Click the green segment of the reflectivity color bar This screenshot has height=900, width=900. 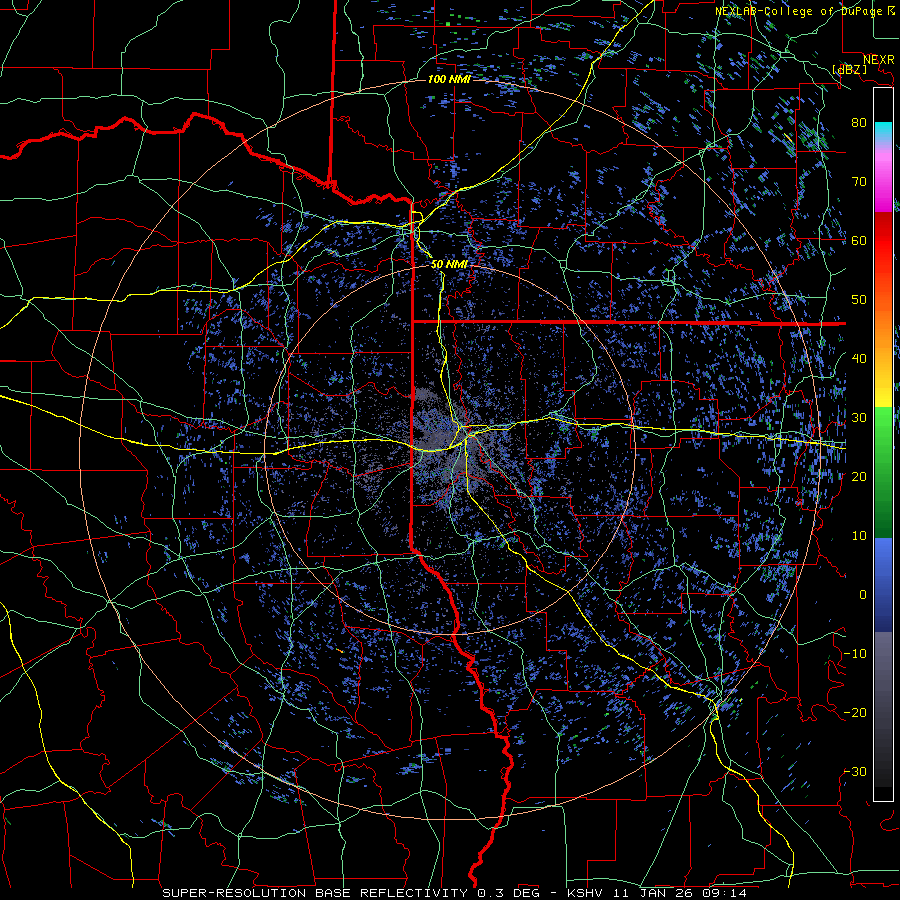click(x=883, y=472)
